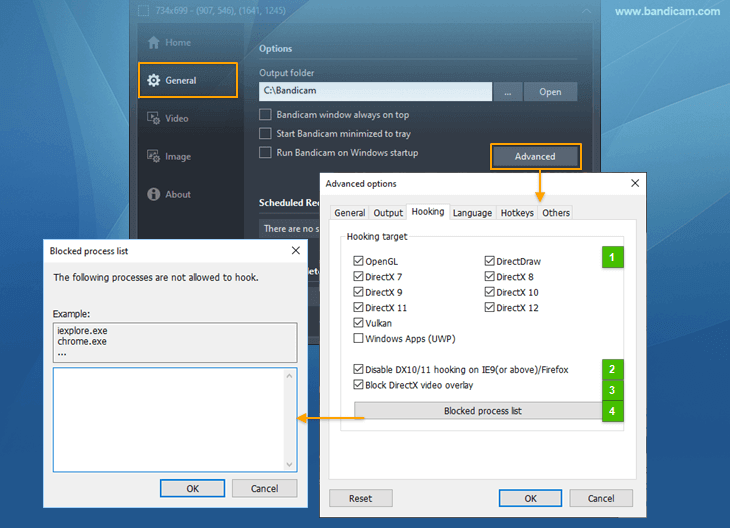This screenshot has height=528, width=730.
Task: Open the output folder with Open button
Action: 550,92
